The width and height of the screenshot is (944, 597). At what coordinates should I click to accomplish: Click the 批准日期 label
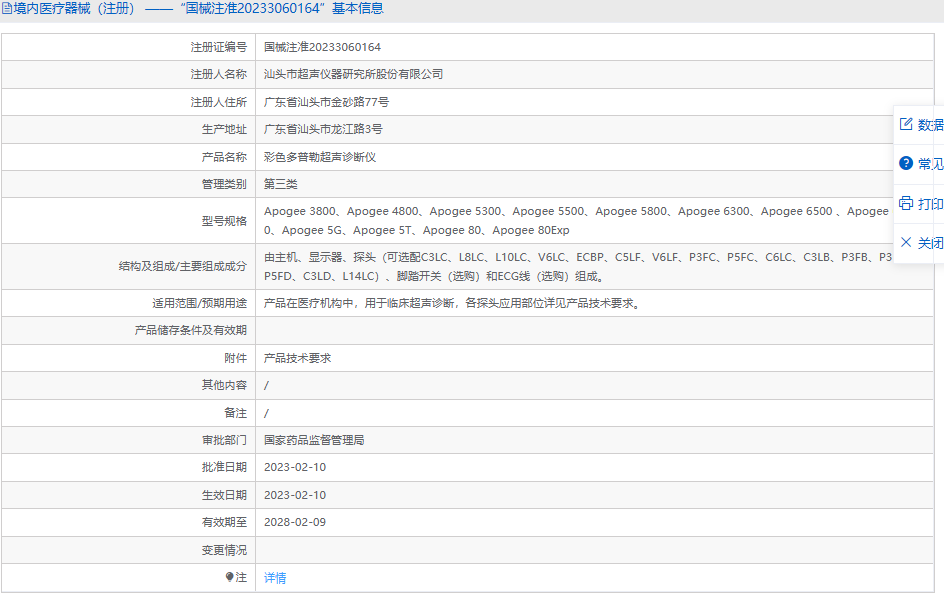coord(224,467)
